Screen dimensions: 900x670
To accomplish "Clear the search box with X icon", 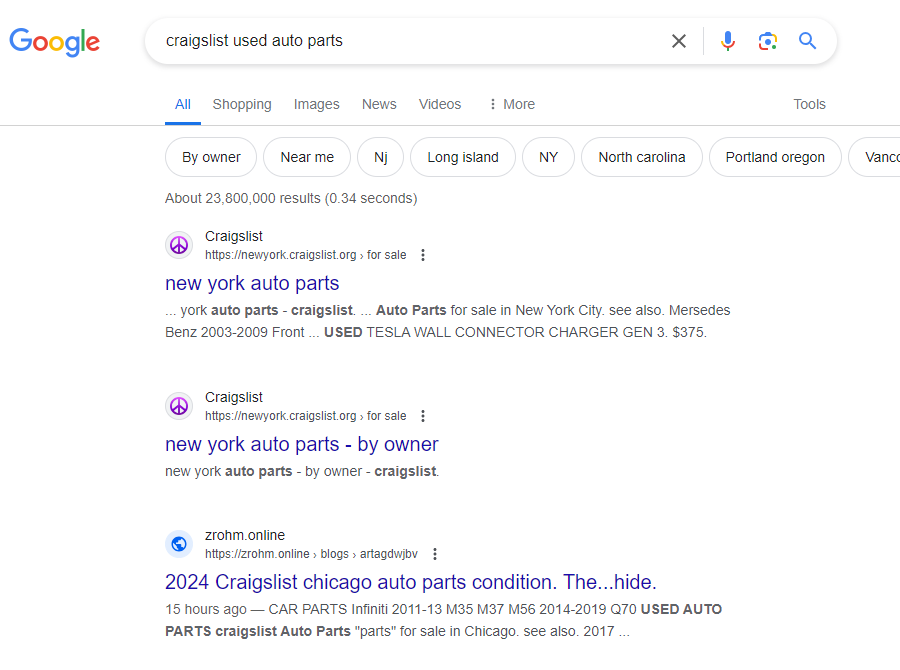I will pyautogui.click(x=678, y=41).
